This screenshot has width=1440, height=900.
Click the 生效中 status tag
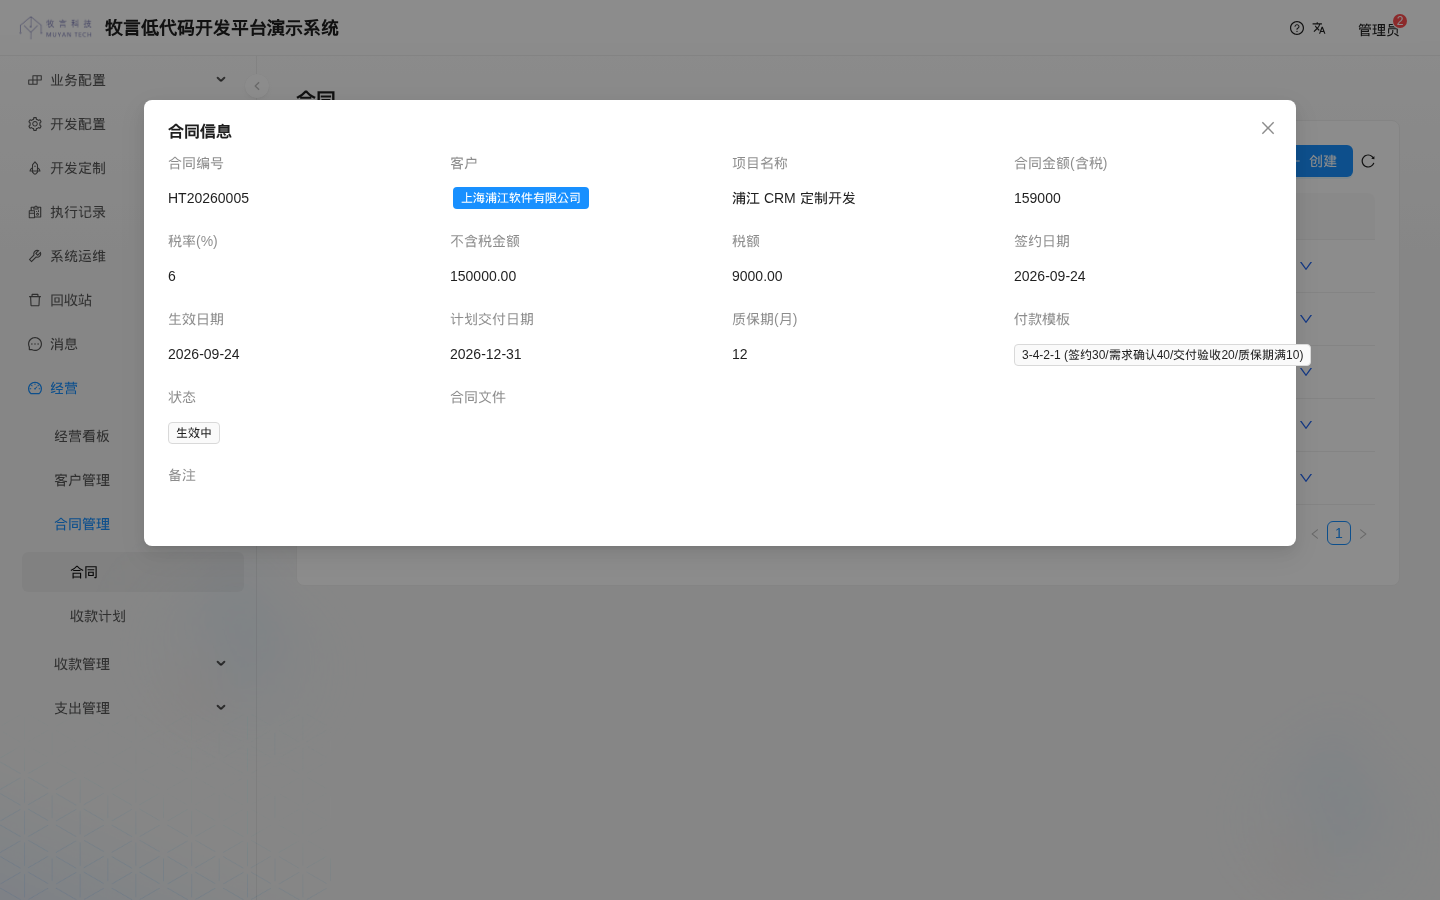194,433
